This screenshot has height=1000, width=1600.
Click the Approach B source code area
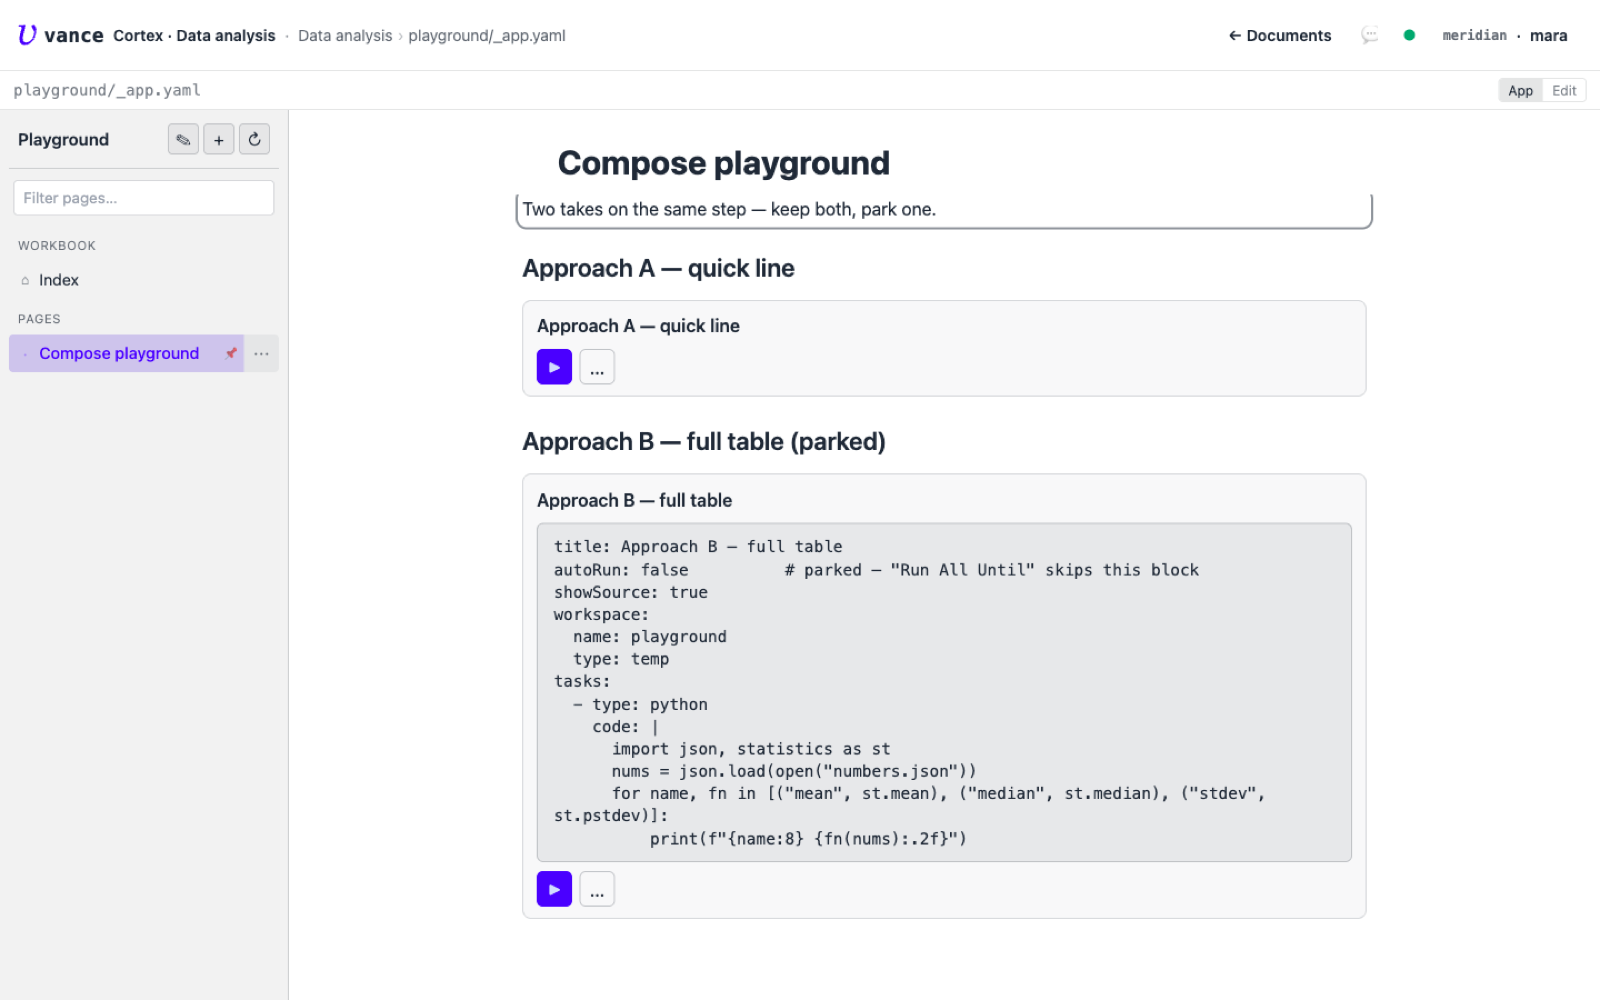pyautogui.click(x=944, y=692)
